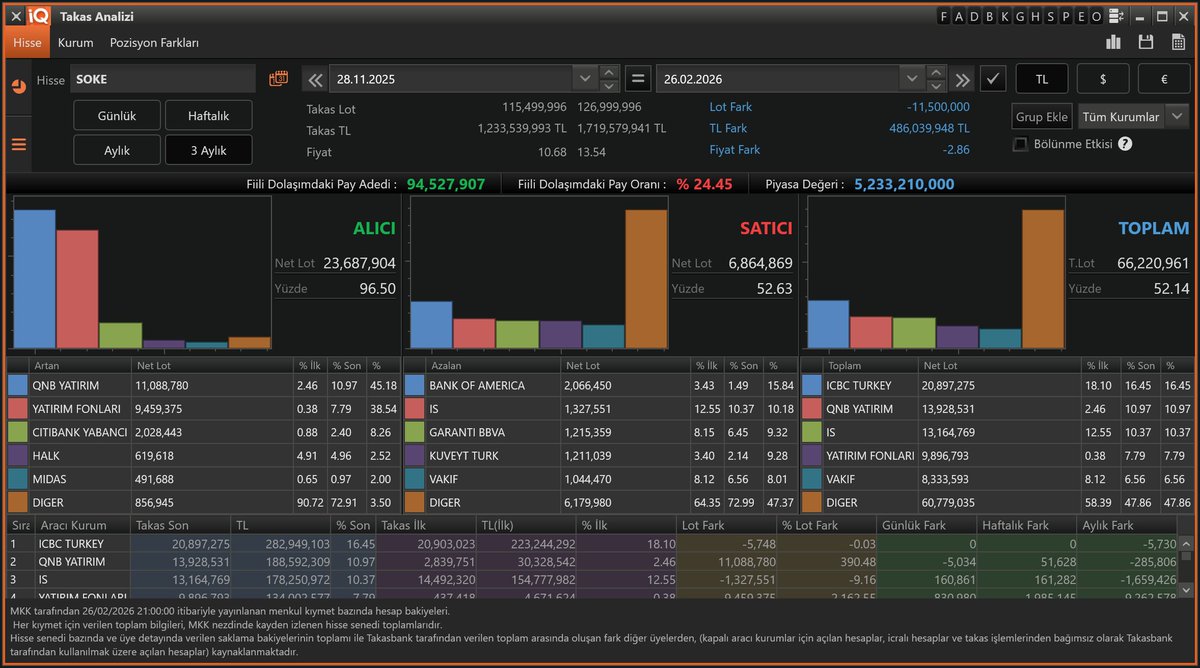1200x668 pixels.
Task: Select the Günlük period toggle
Action: (x=116, y=116)
